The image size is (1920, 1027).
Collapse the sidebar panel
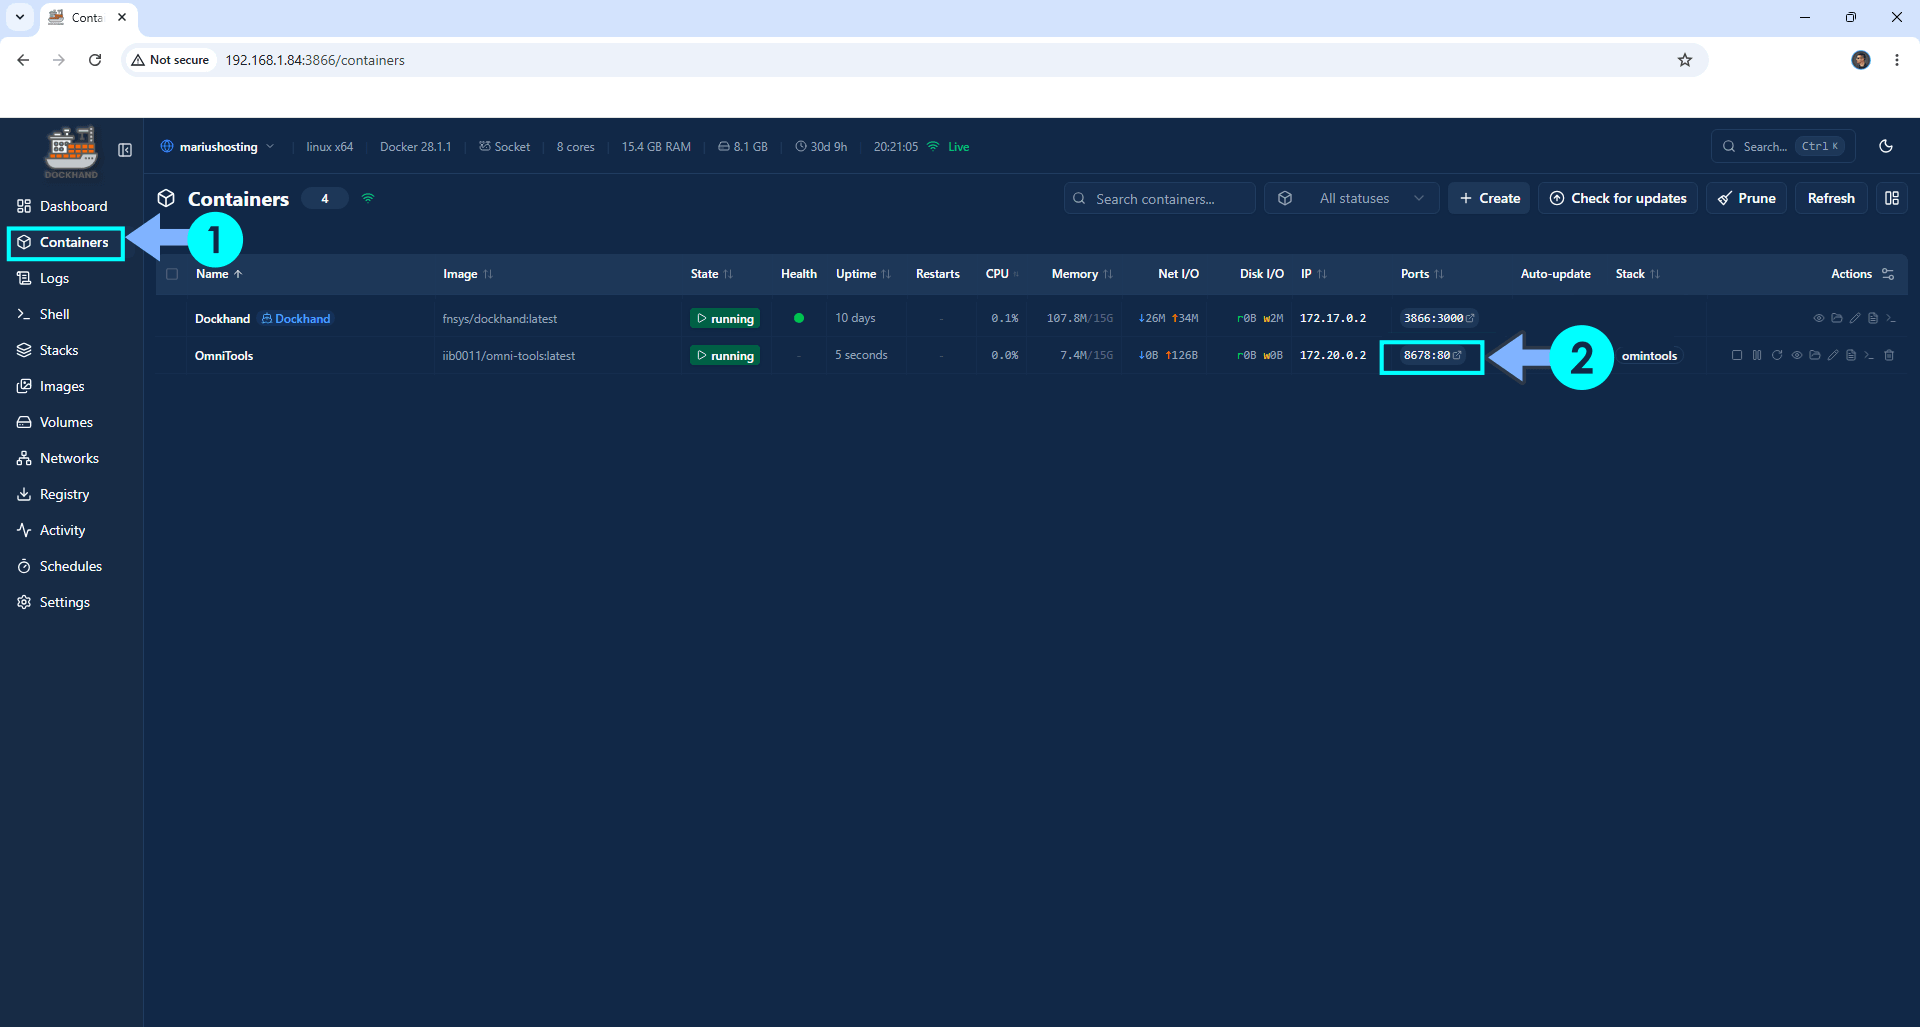point(125,150)
